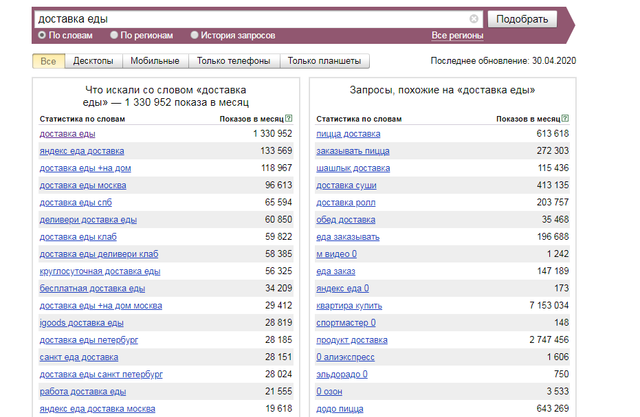Select the 'История запросов' radio option

(x=194, y=35)
